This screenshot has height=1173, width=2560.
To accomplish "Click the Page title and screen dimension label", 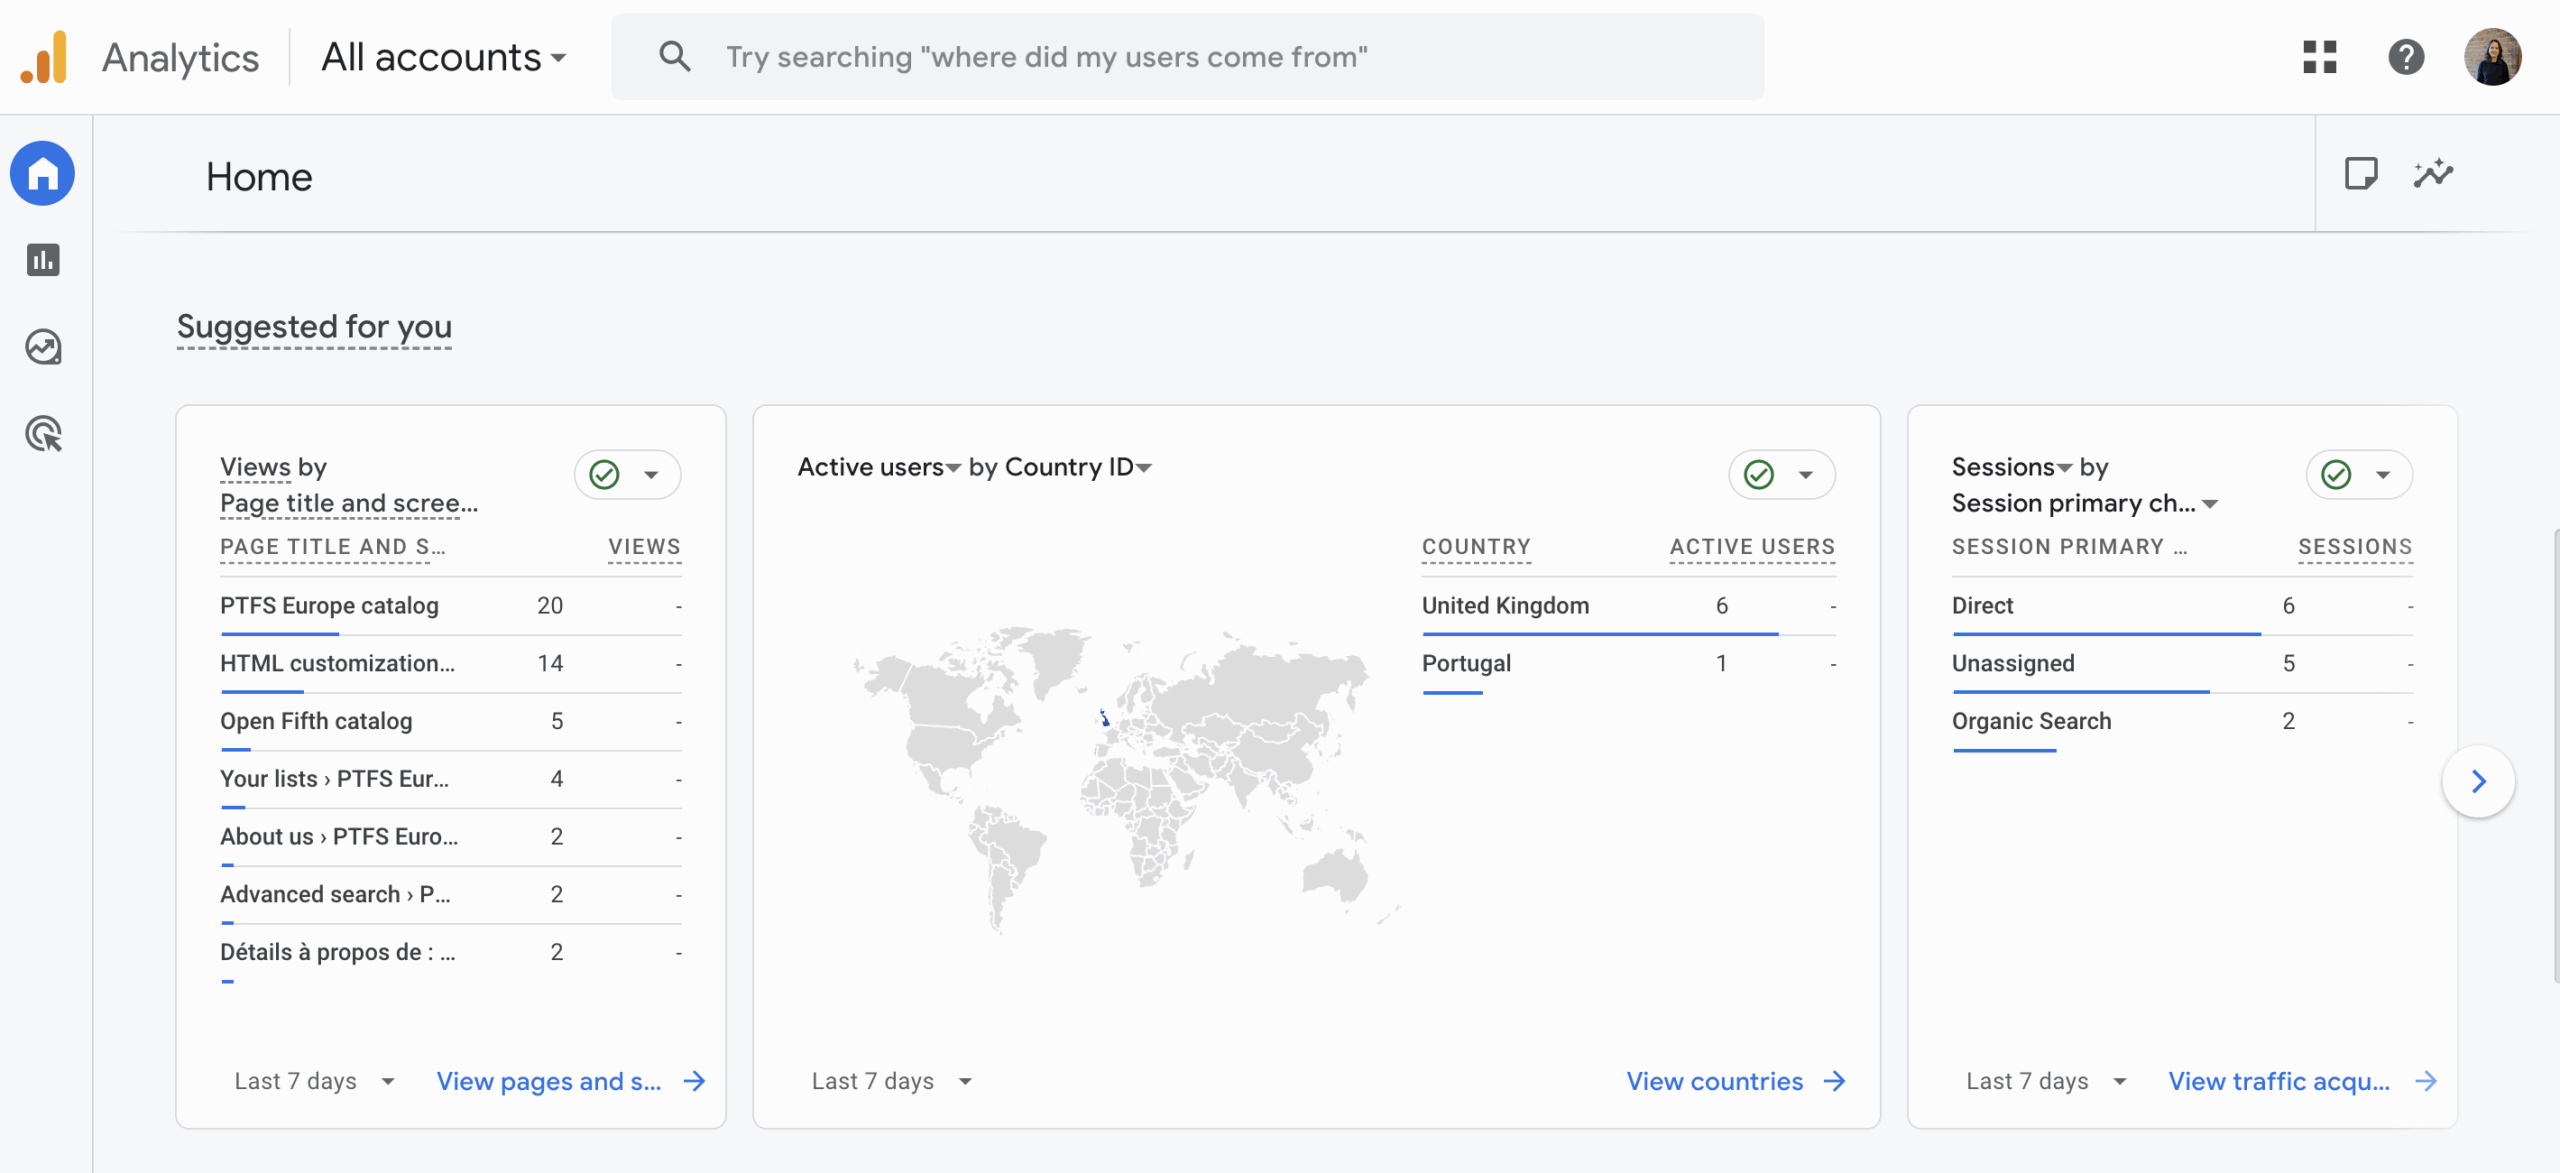I will (349, 503).
